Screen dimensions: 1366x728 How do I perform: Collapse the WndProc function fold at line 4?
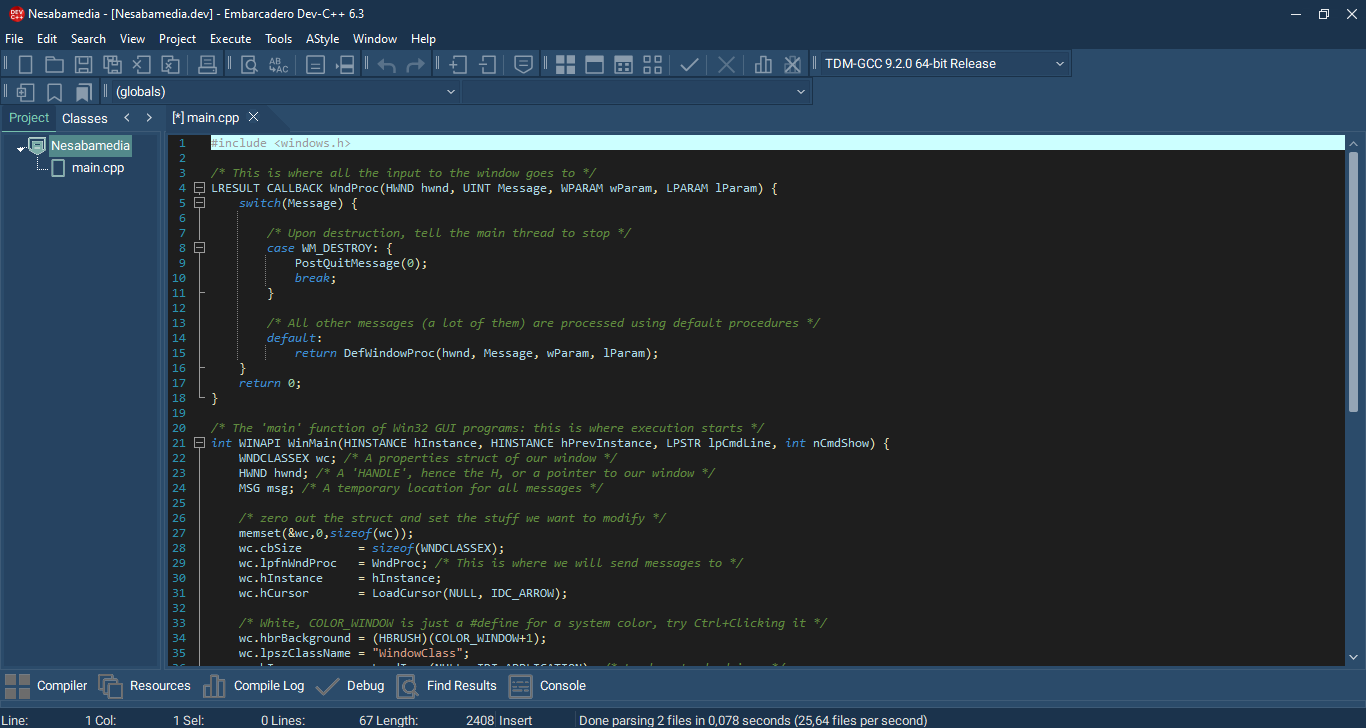pyautogui.click(x=200, y=188)
